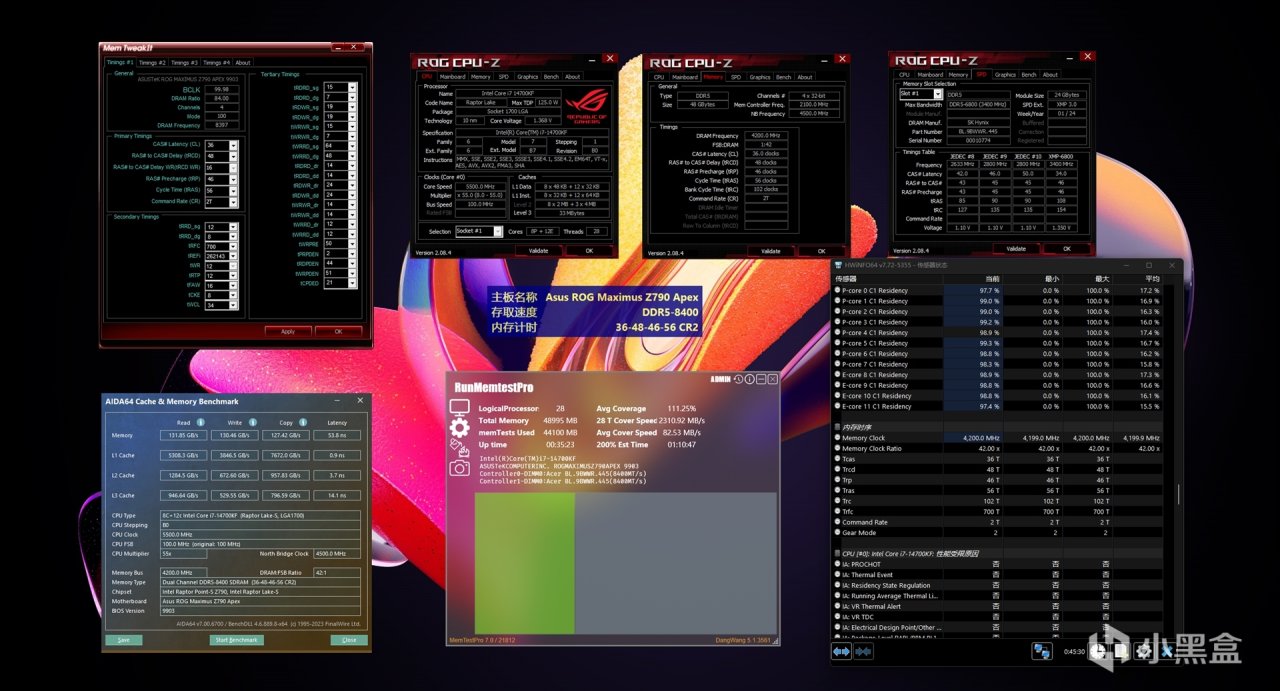
Task: Click the info icon in RunMemtestPro title bar
Action: tap(749, 379)
